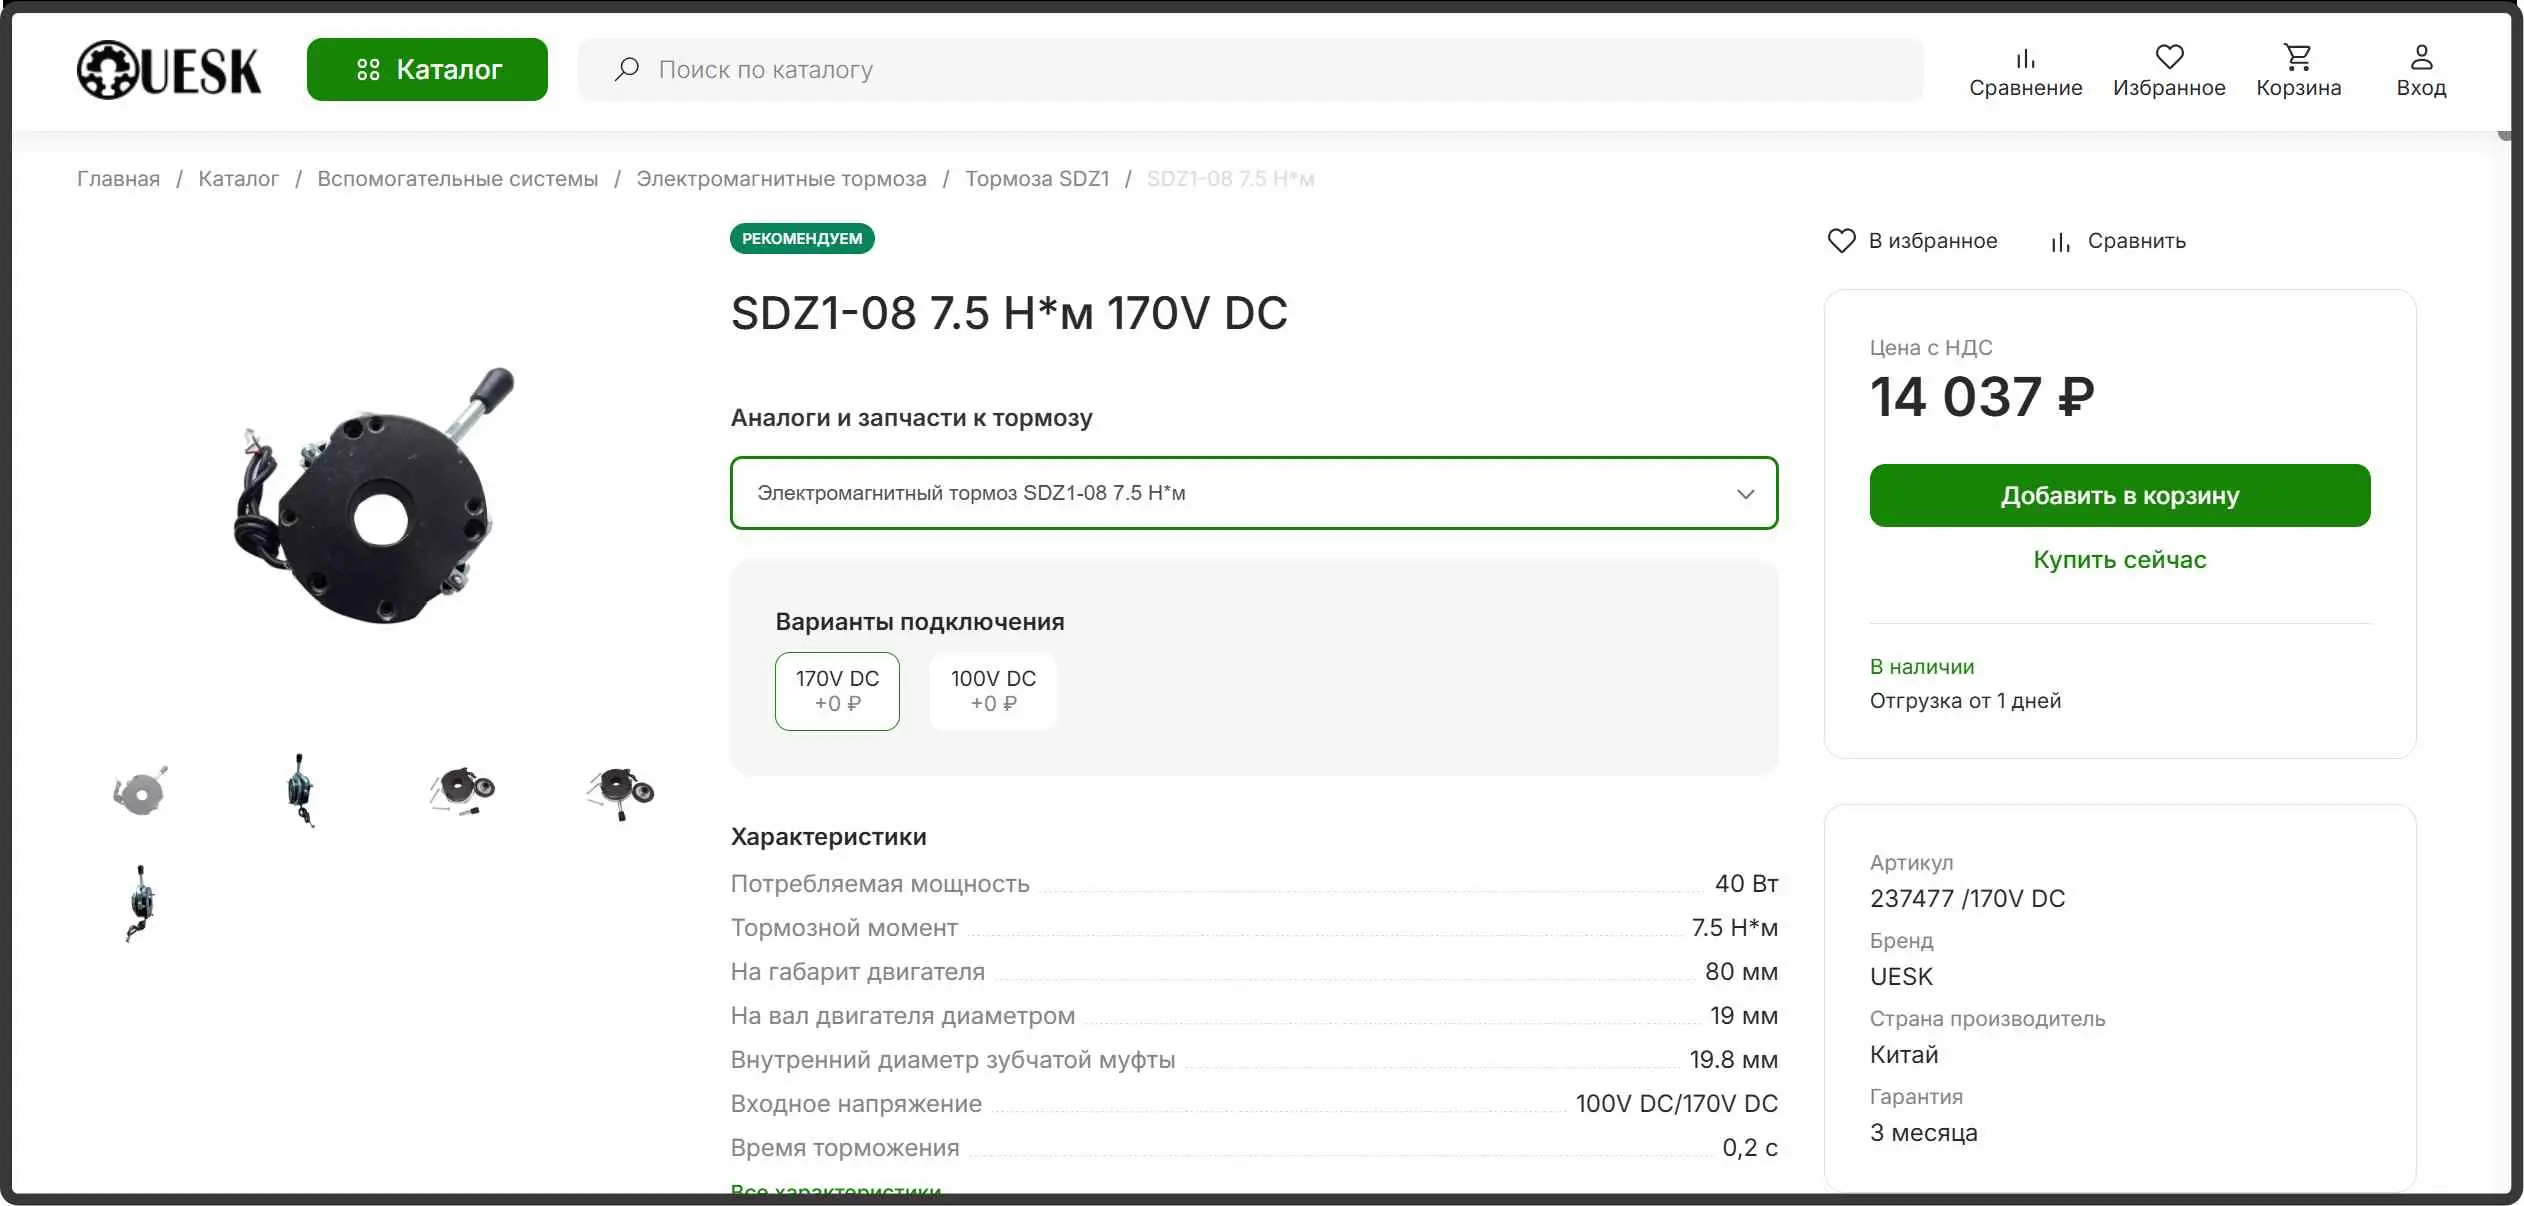Select the fifth thumbnail in second row
The image size is (2524, 1206).
[141, 903]
